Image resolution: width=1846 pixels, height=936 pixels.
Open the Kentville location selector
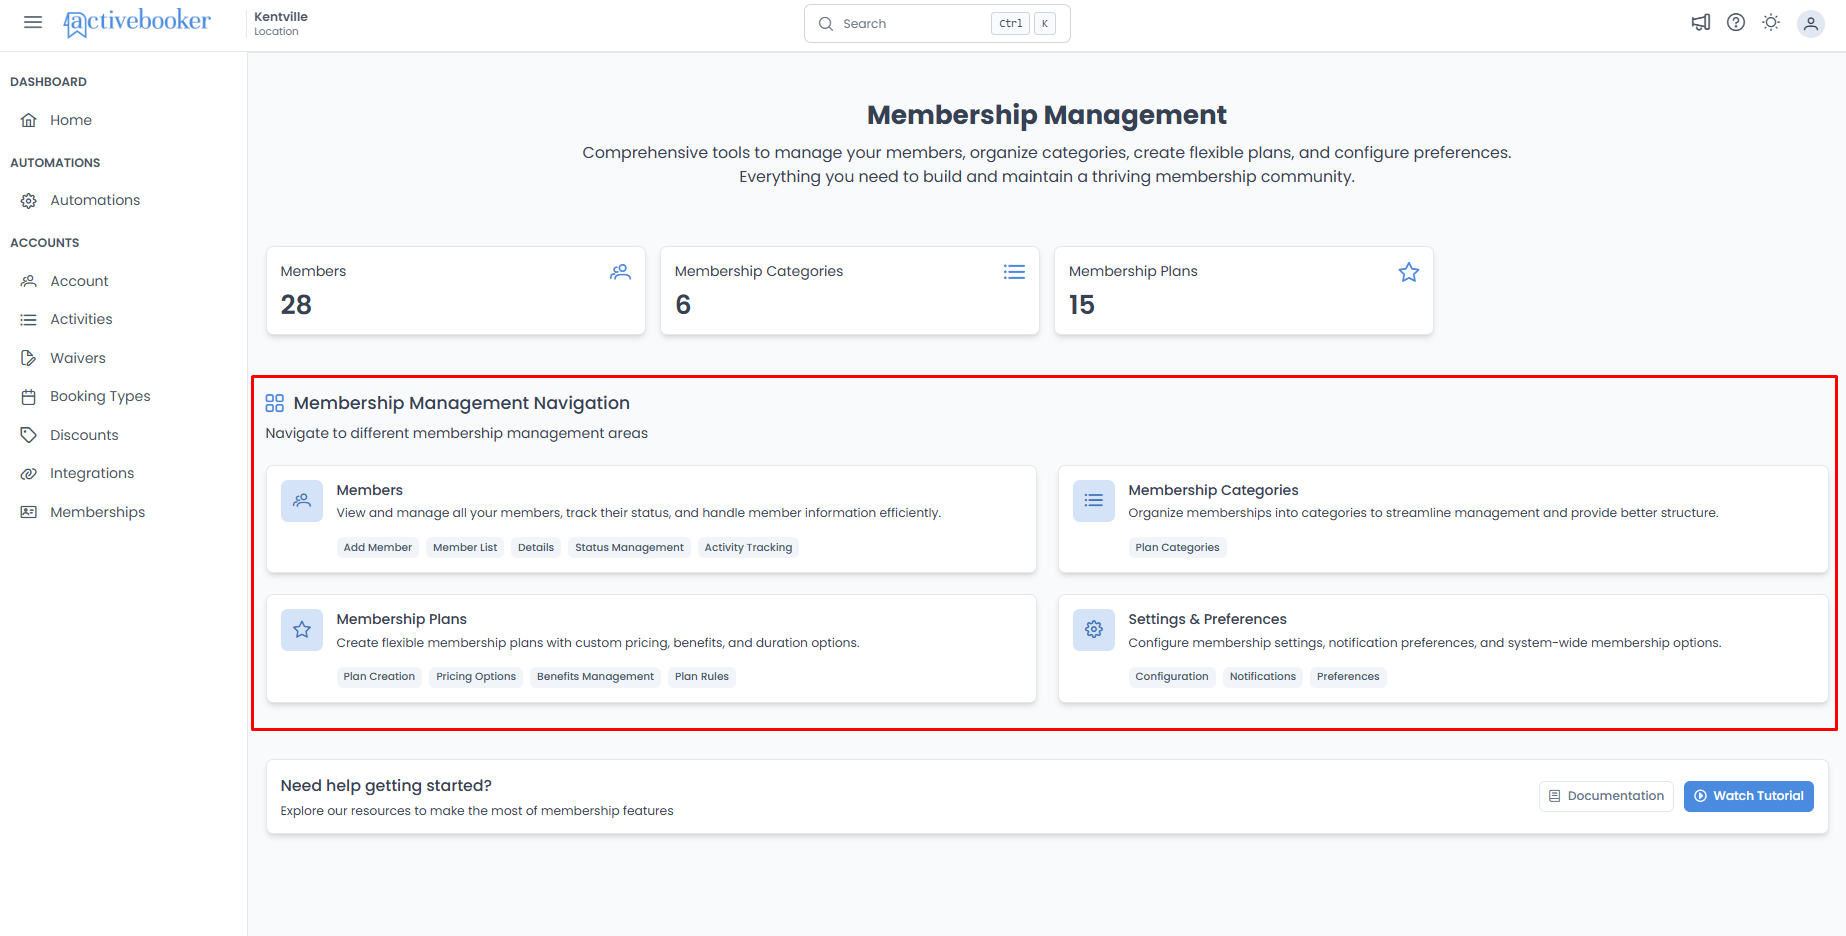[281, 23]
